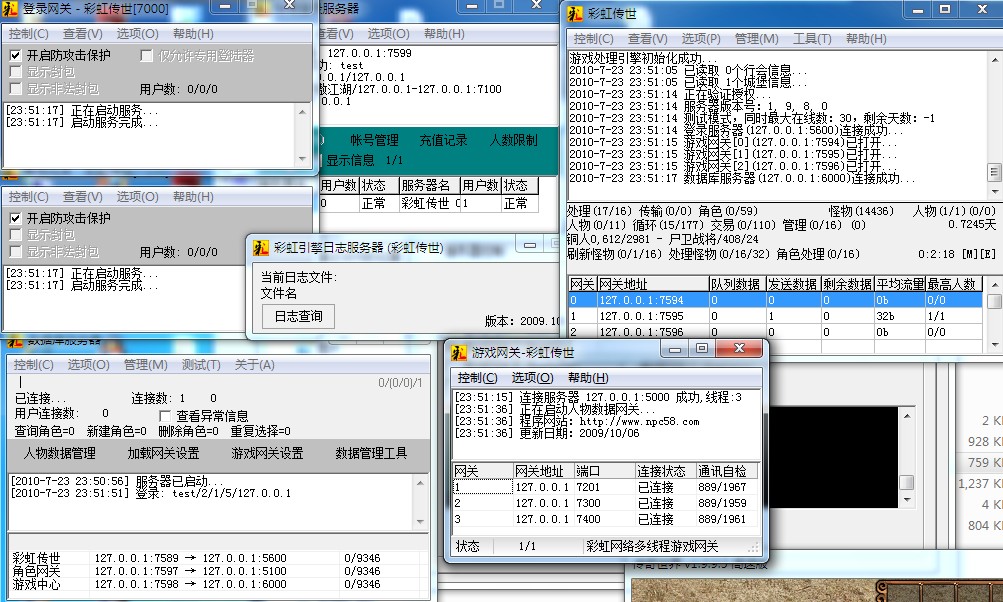Open 控制(C) menu in 登录网关 window
This screenshot has height=602, width=1003.
[28, 34]
